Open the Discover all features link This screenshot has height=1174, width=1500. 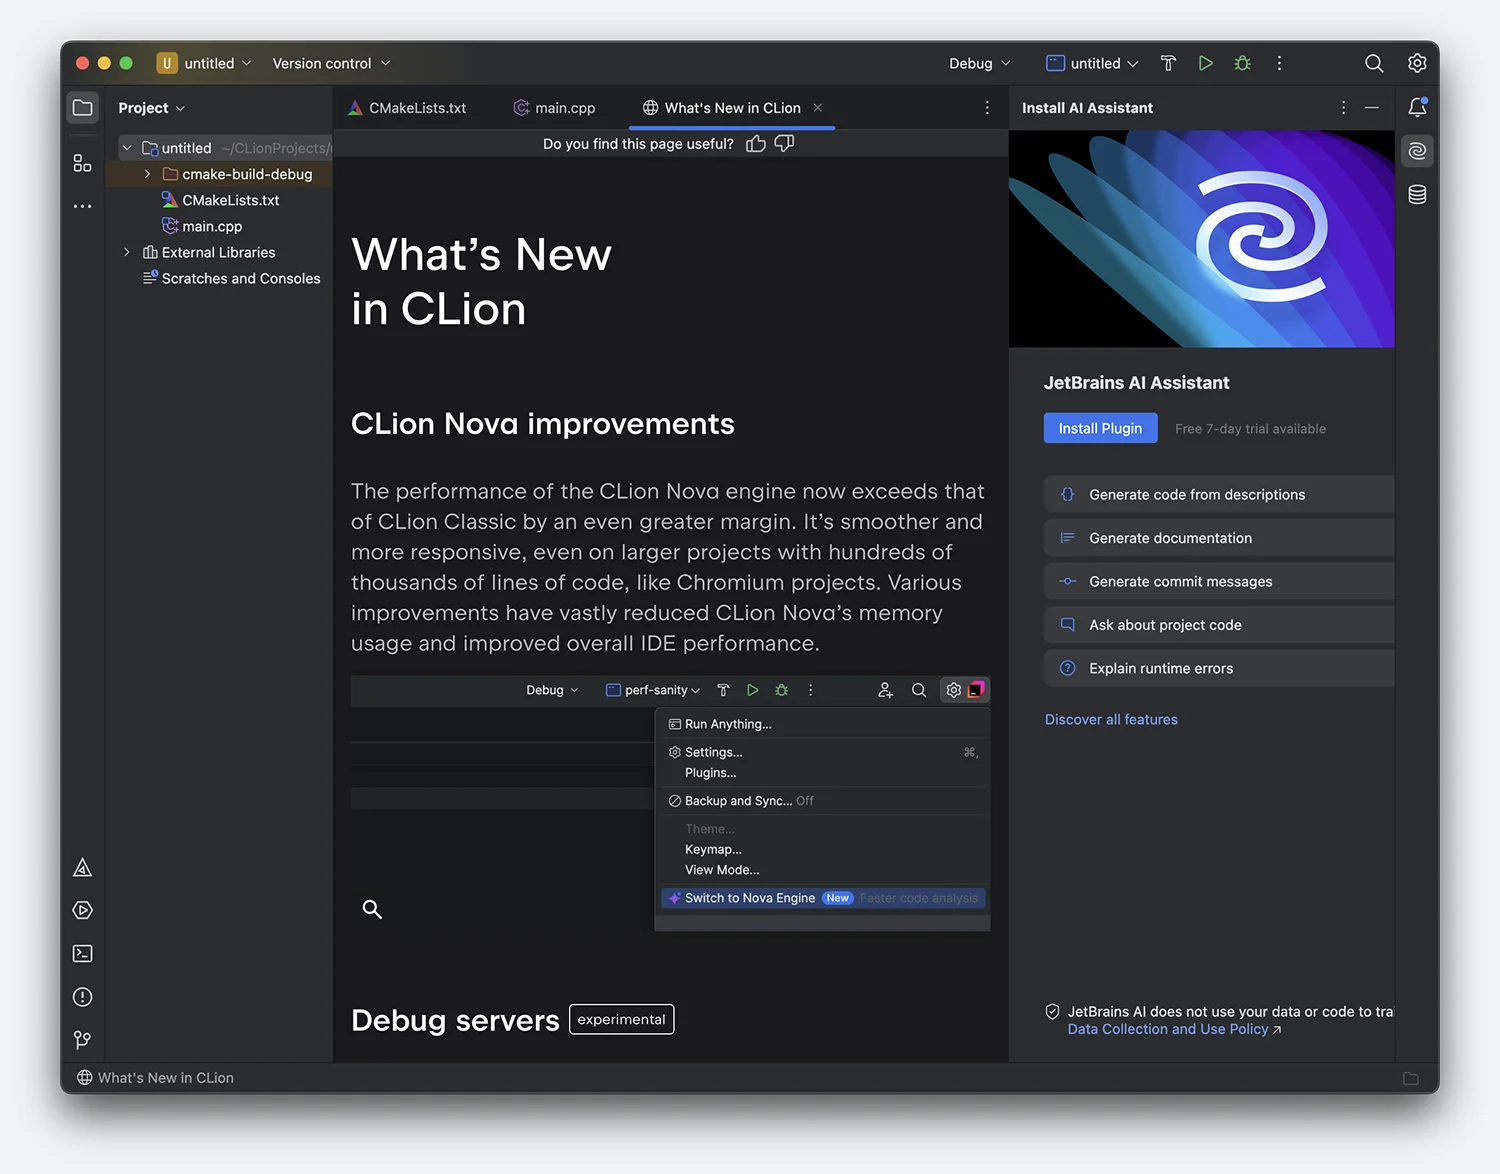click(x=1111, y=719)
